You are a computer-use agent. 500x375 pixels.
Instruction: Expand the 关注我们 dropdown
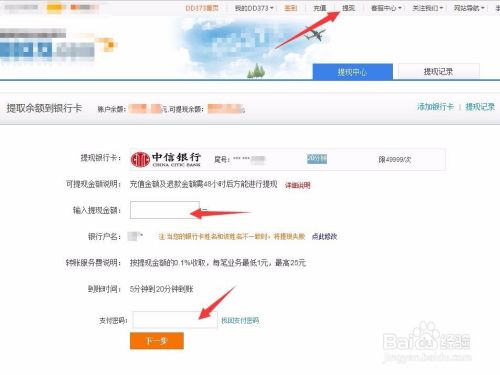pyautogui.click(x=428, y=8)
